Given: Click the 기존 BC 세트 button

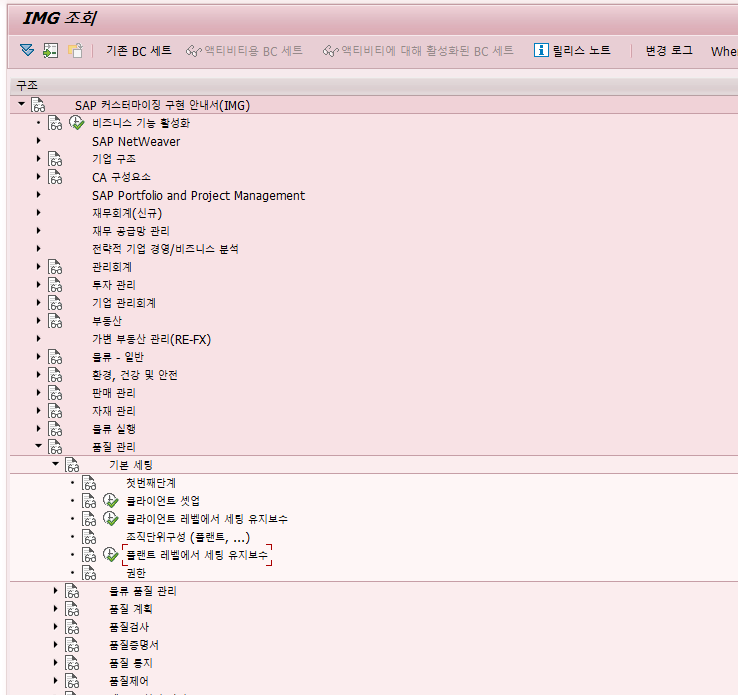Looking at the screenshot, I should pyautogui.click(x=138, y=50).
